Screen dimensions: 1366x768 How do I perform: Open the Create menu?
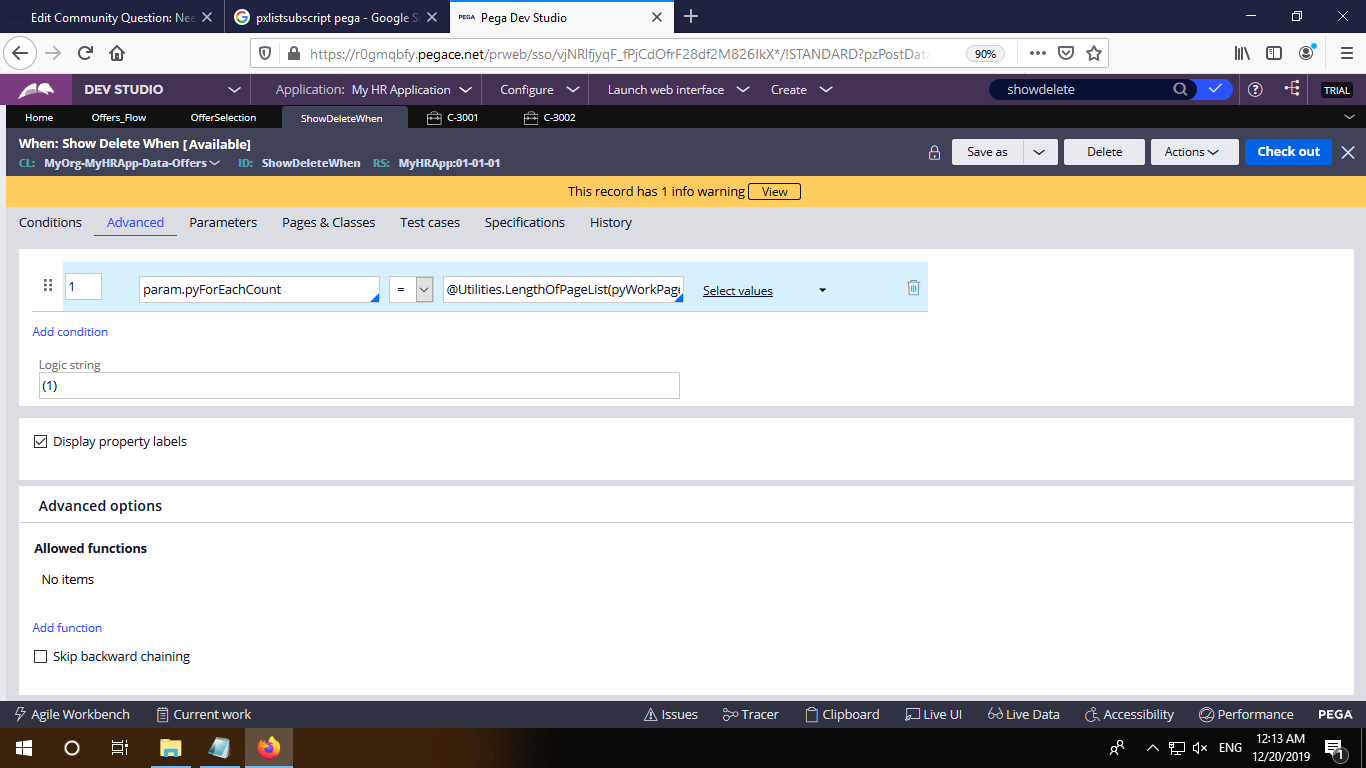(x=801, y=90)
